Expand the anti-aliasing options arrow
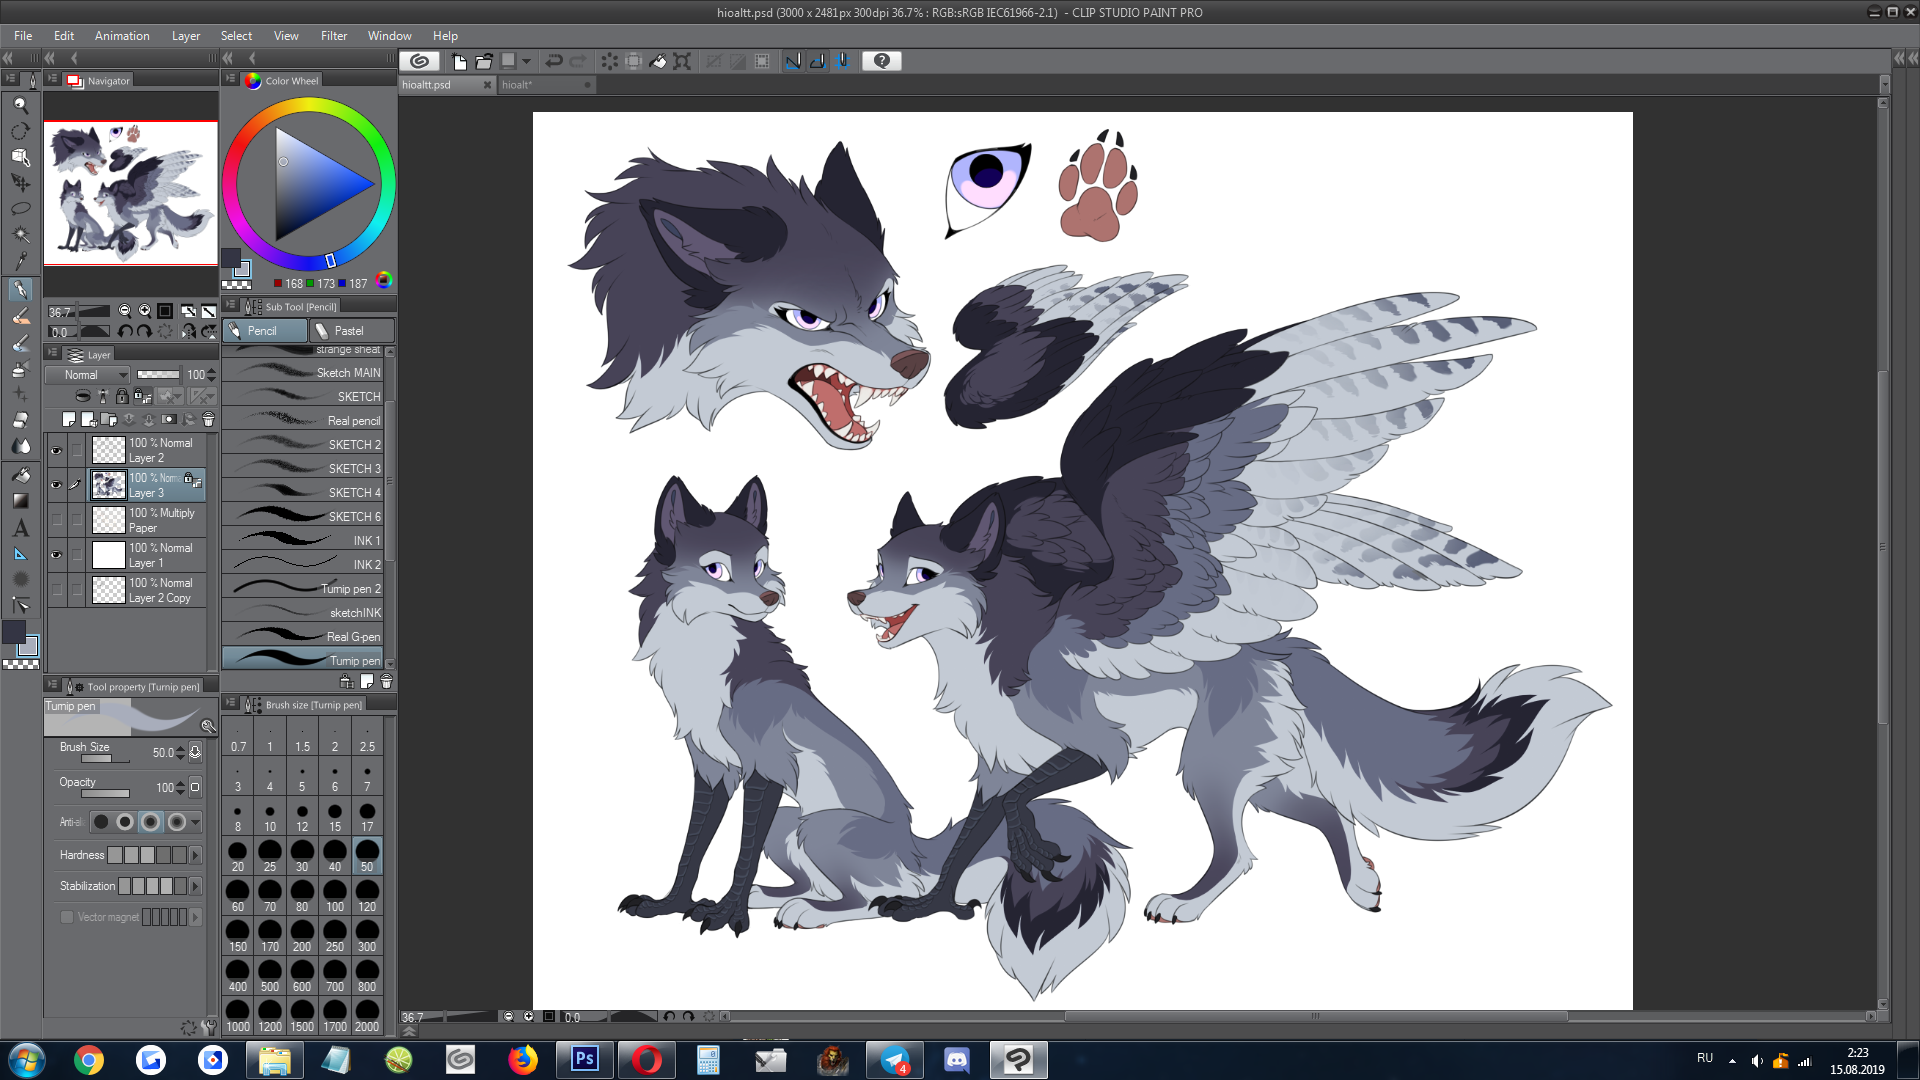The image size is (1920, 1080). click(x=196, y=822)
